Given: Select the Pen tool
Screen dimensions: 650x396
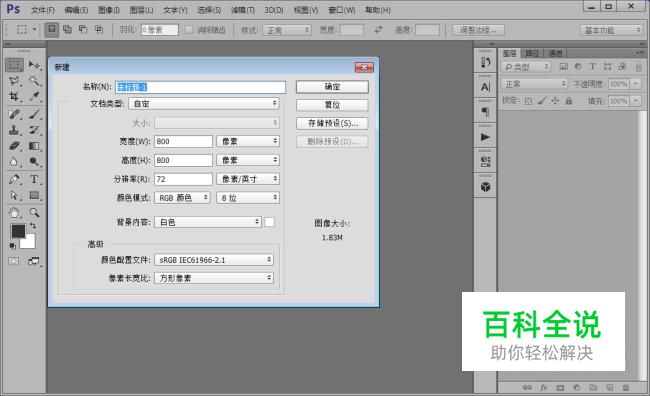Looking at the screenshot, I should [x=14, y=180].
